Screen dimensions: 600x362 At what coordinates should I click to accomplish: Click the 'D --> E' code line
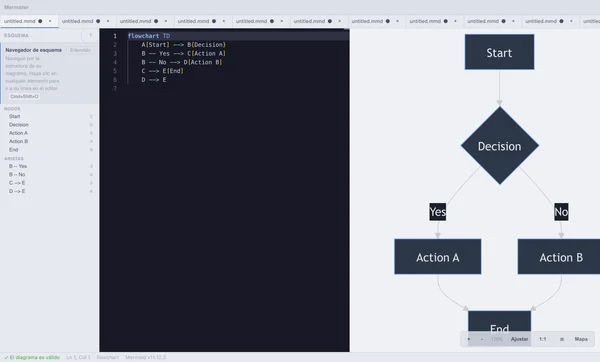pyautogui.click(x=154, y=80)
